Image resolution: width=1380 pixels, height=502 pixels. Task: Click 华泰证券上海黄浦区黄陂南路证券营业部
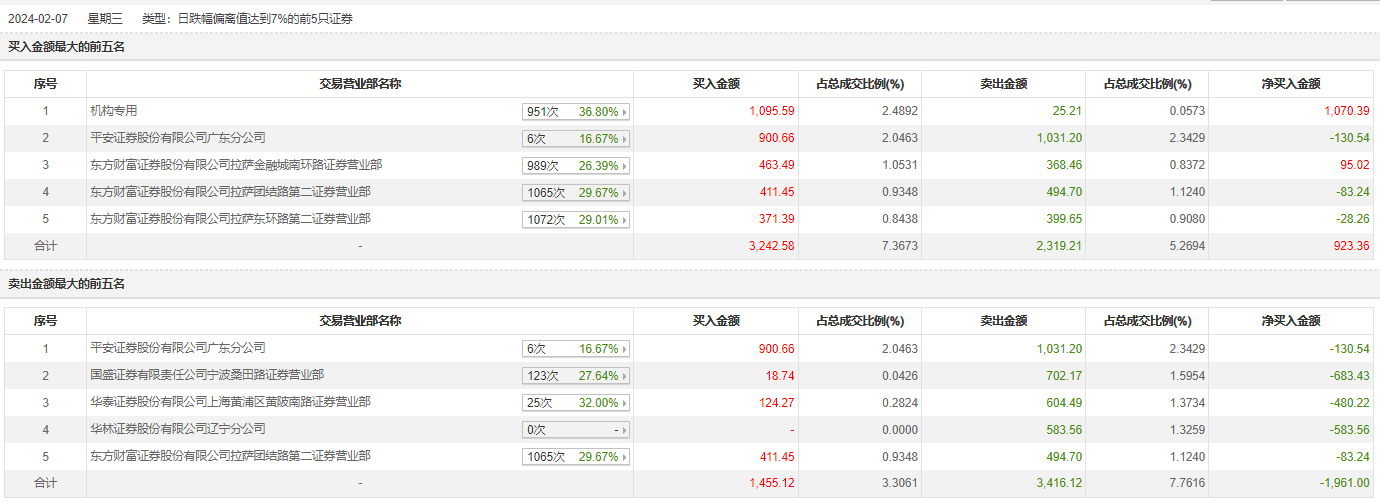pos(230,402)
